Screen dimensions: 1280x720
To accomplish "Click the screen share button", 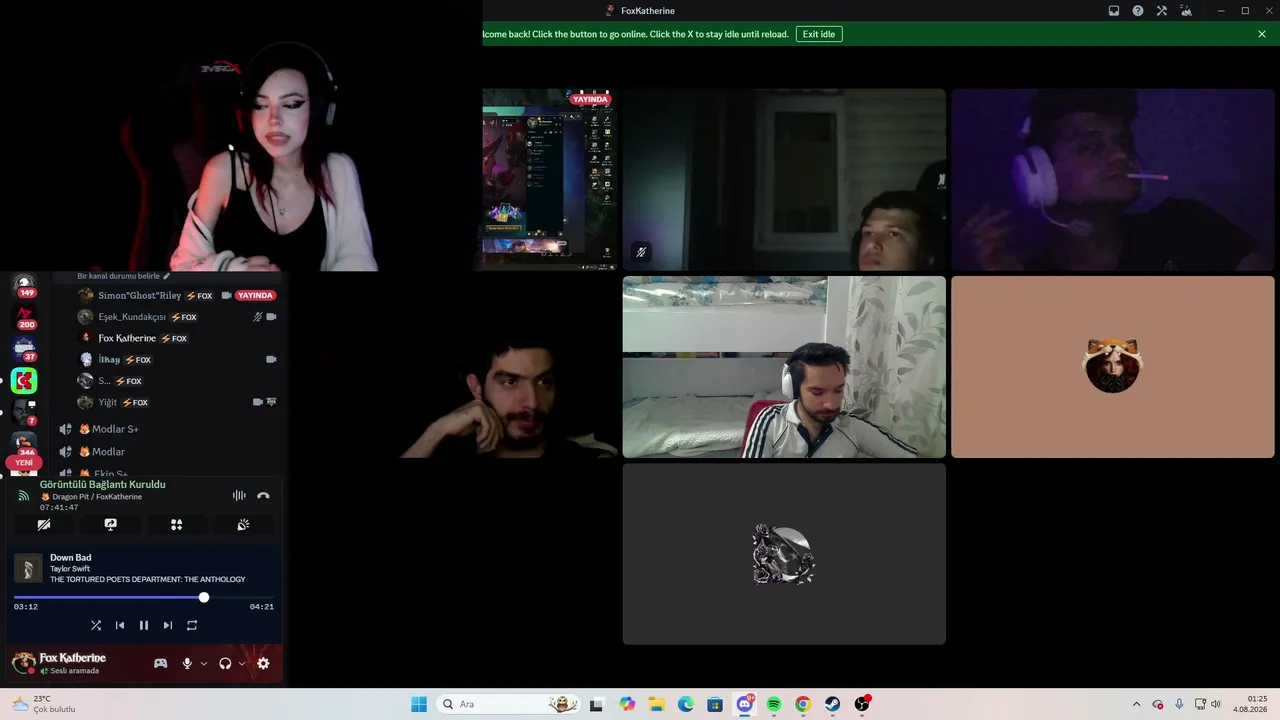I will [x=111, y=524].
